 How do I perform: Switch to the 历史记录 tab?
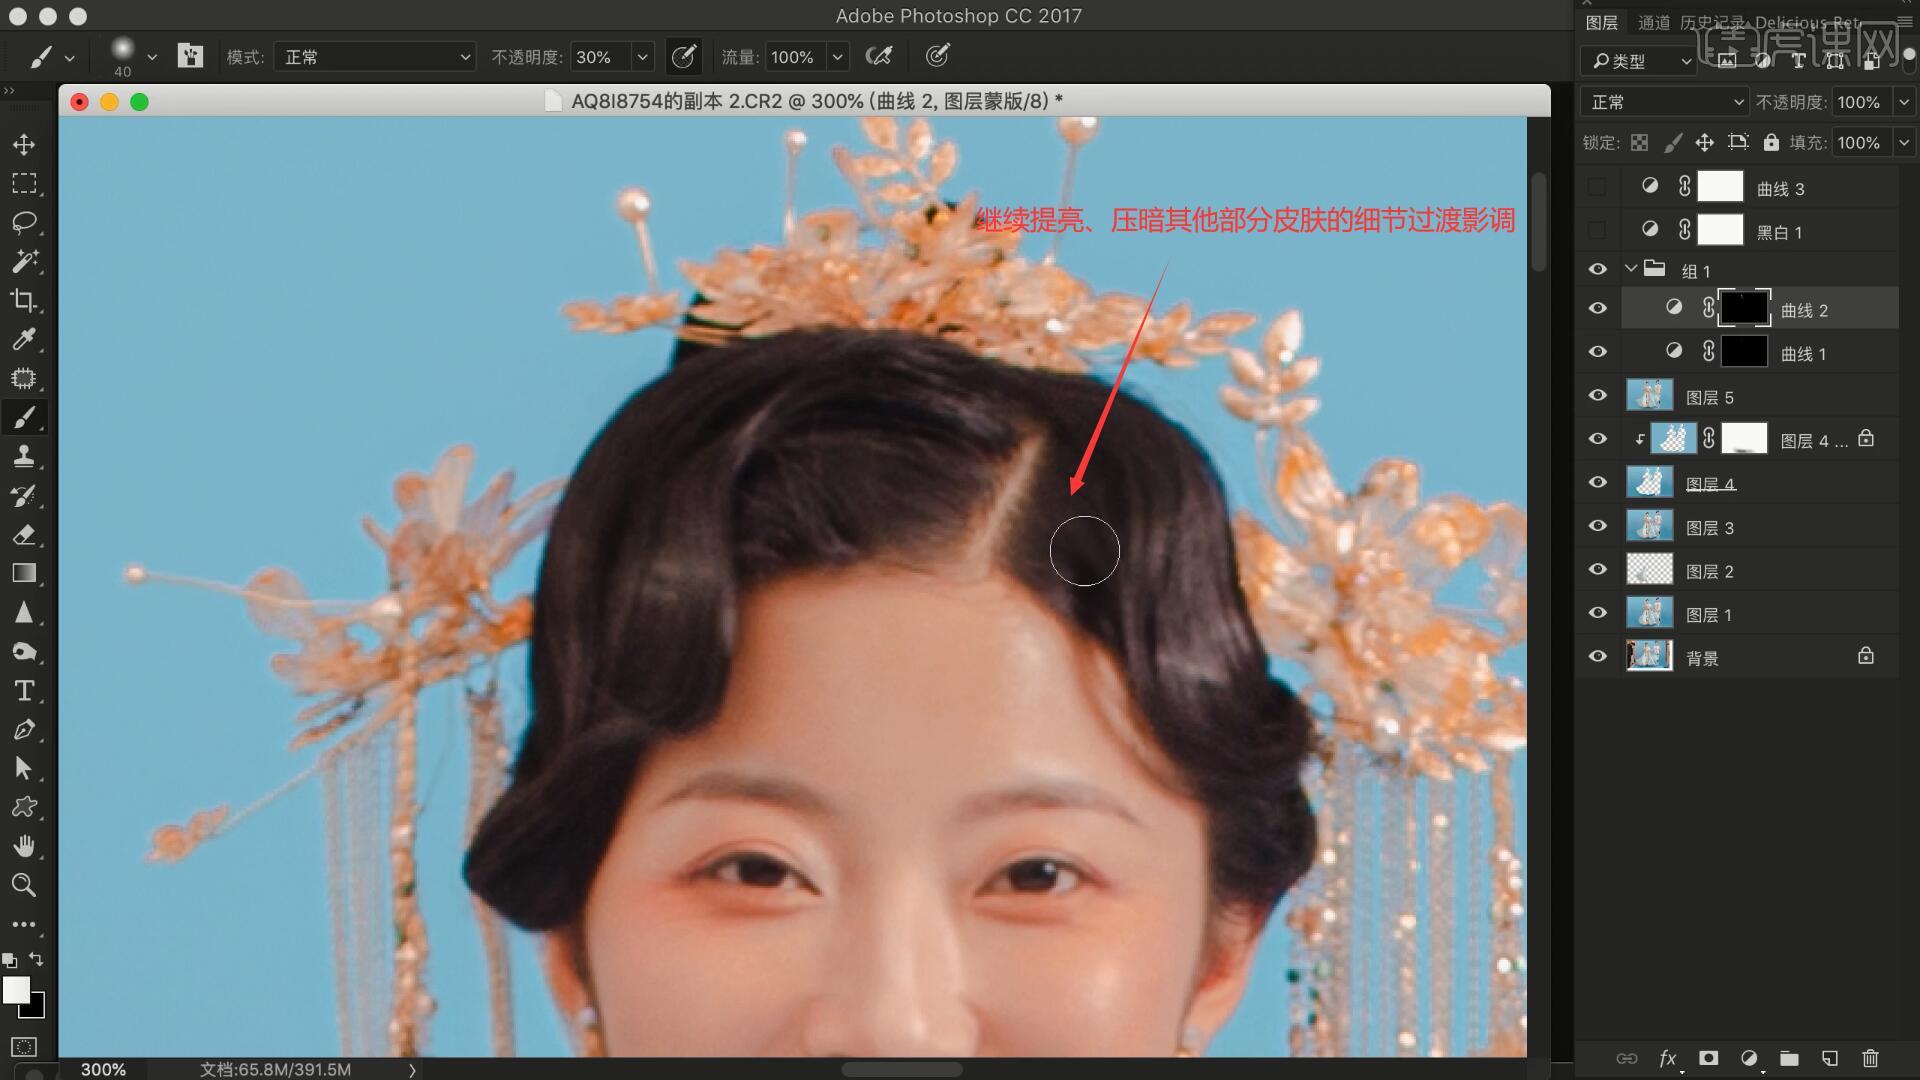point(1711,22)
